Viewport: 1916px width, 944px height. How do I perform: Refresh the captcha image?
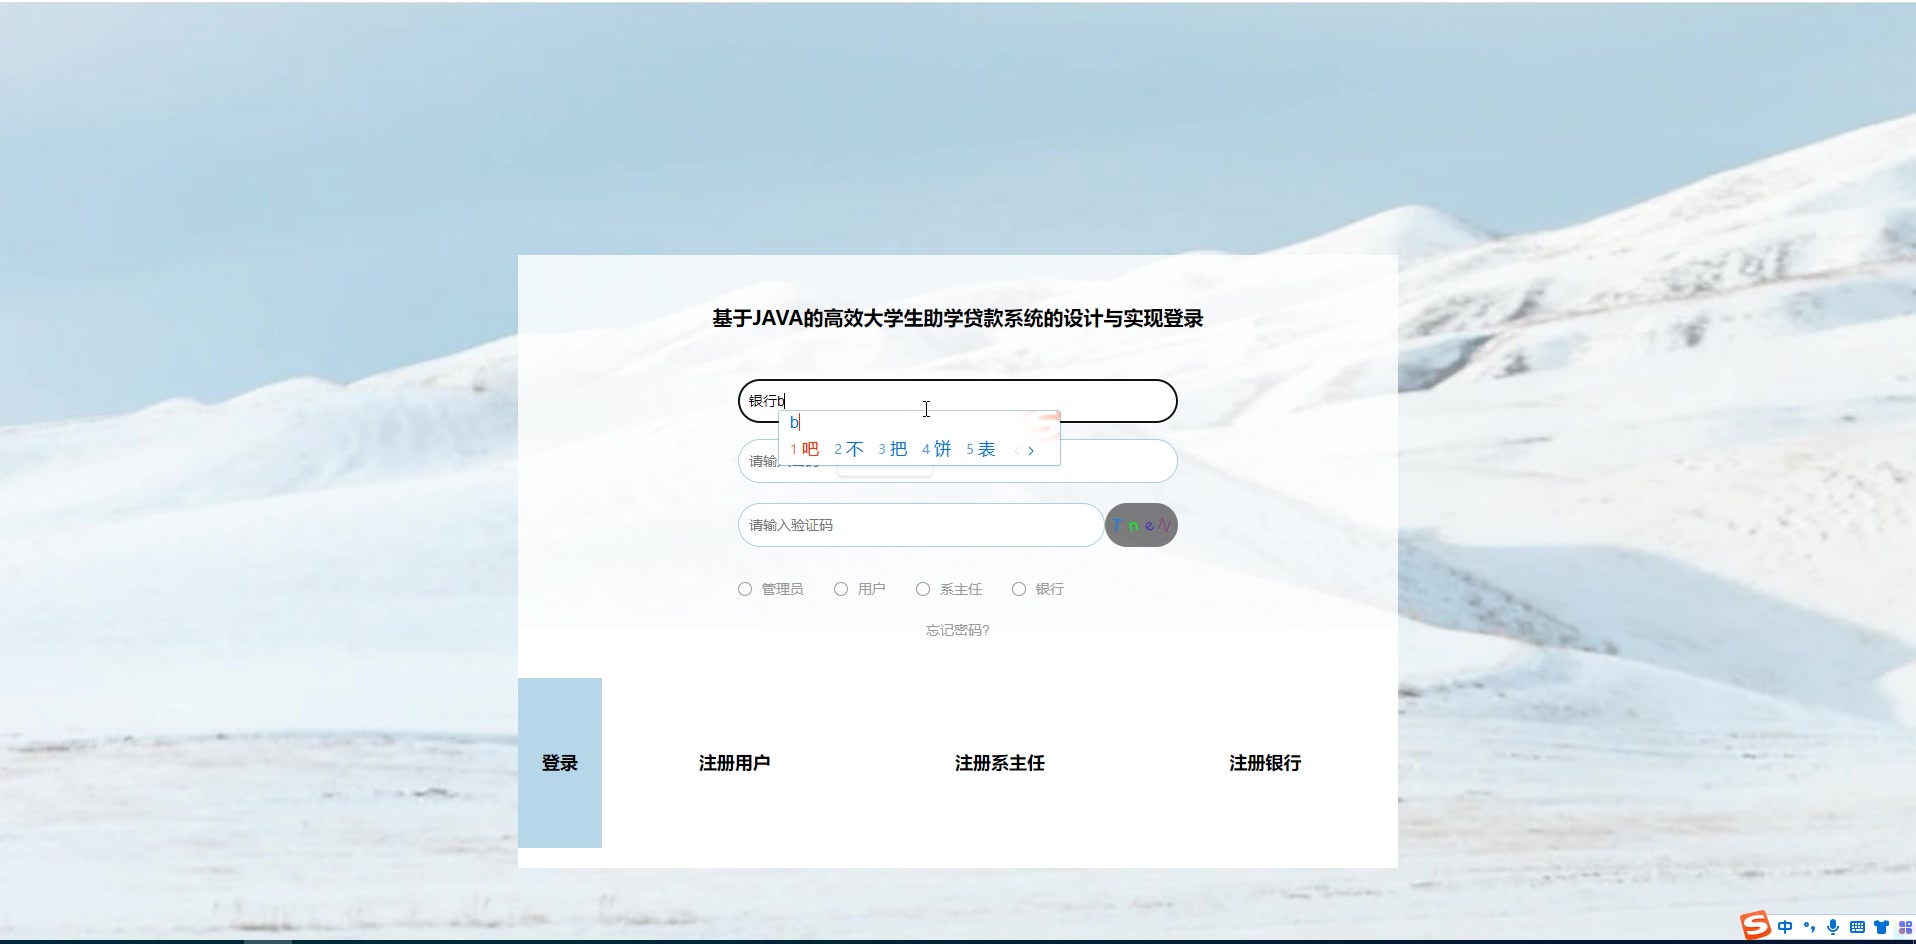coord(1141,525)
